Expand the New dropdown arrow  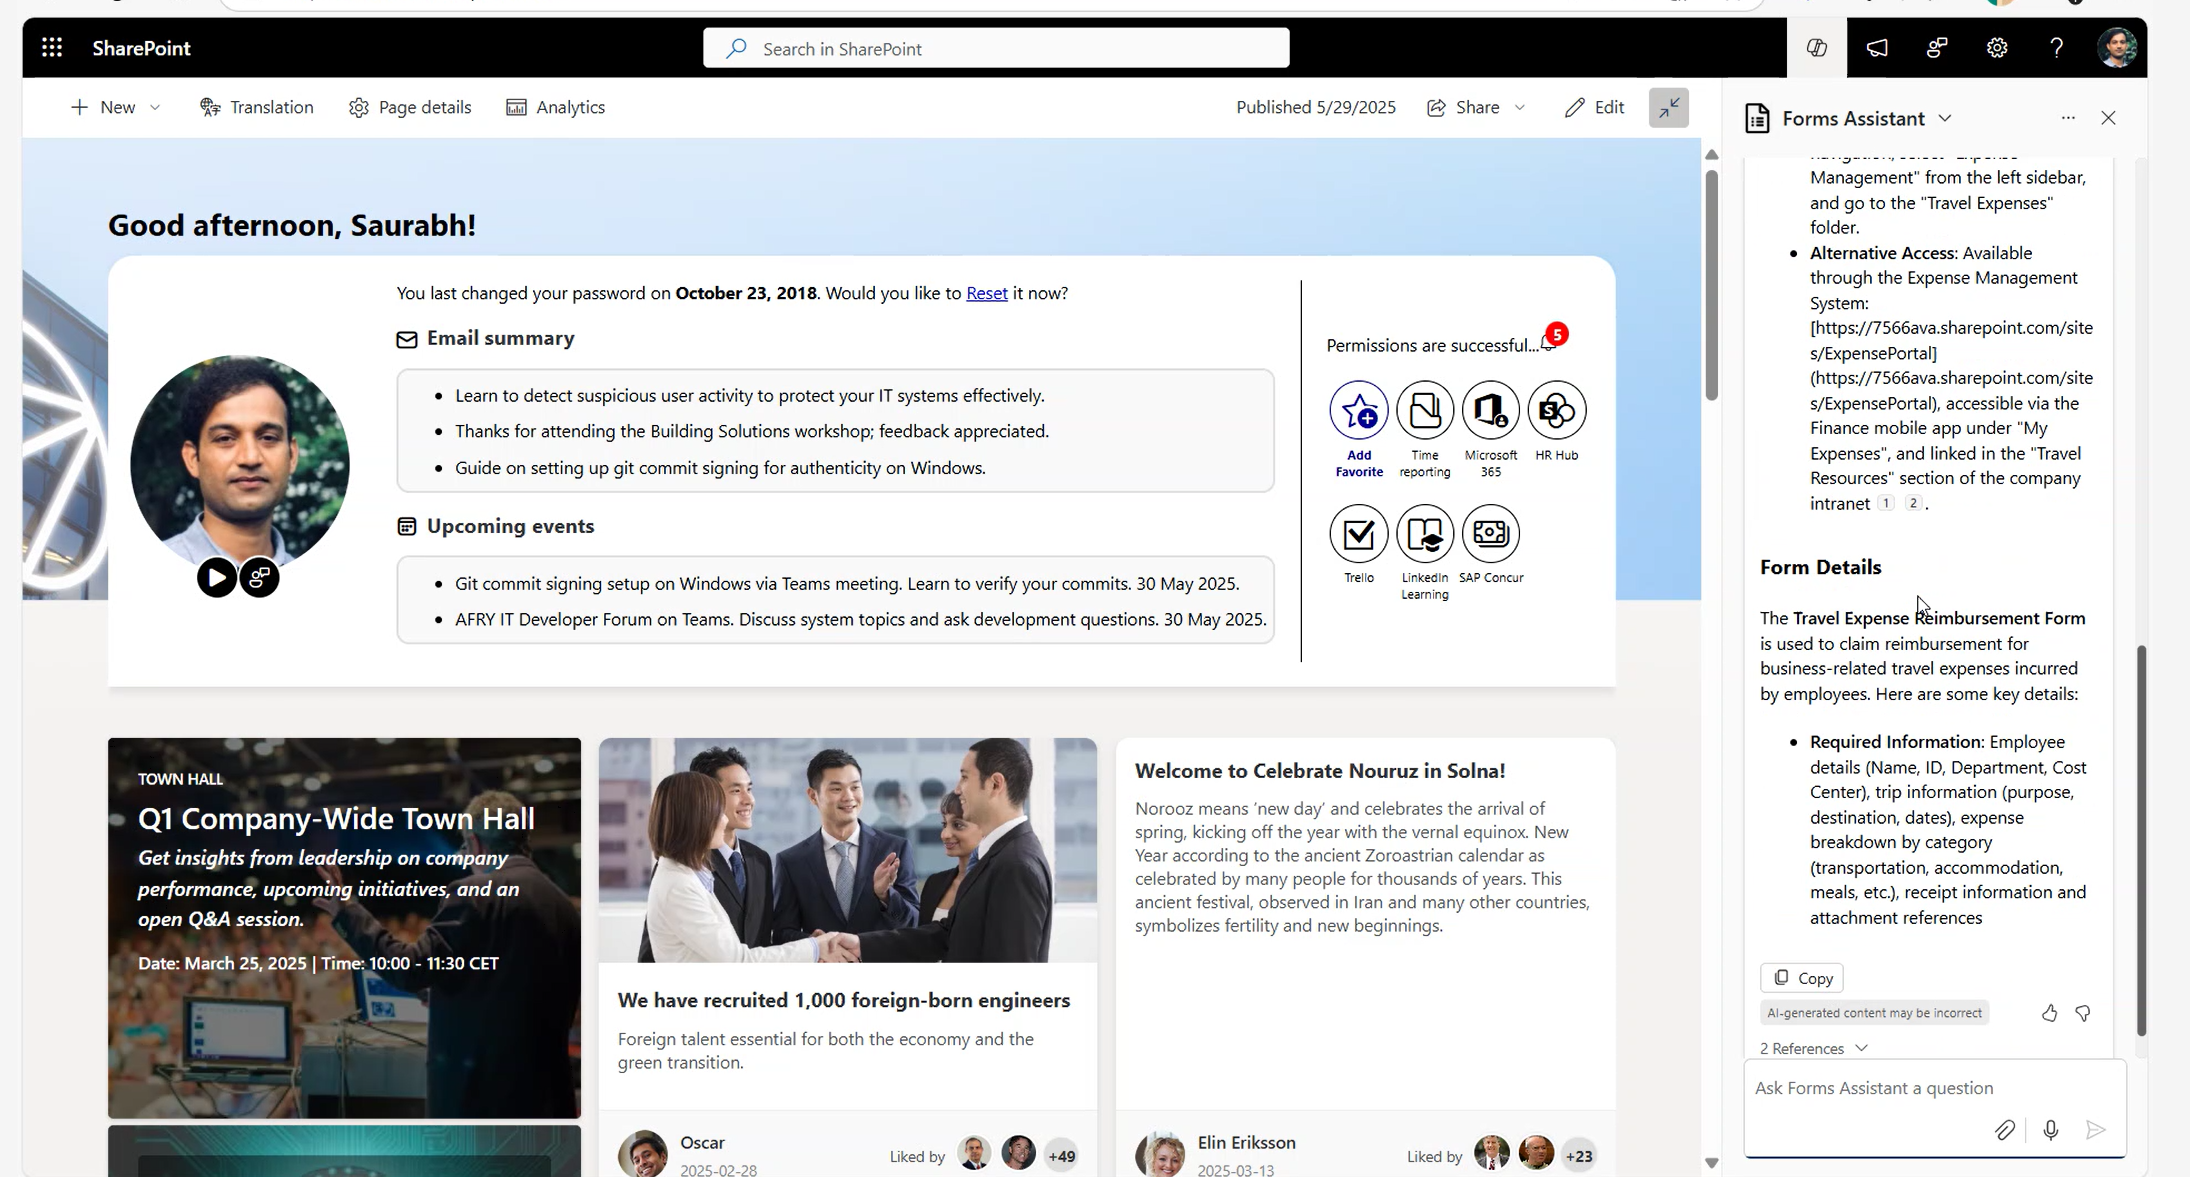155,107
